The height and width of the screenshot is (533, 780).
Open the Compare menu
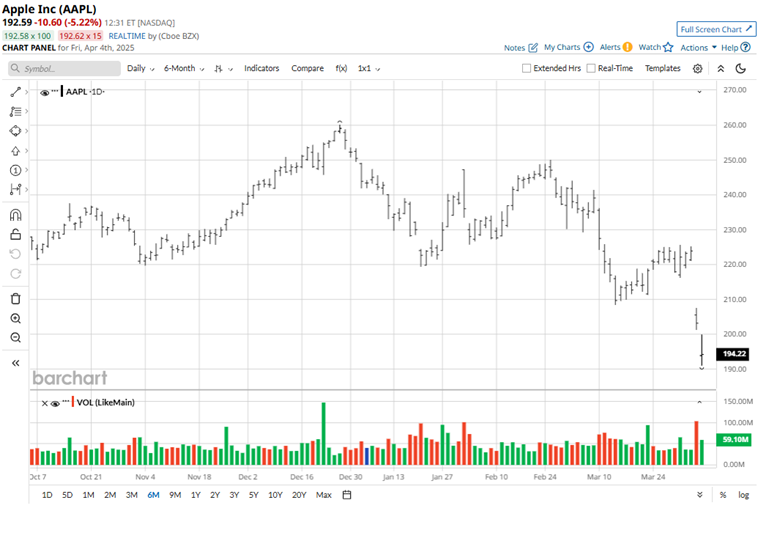[307, 68]
